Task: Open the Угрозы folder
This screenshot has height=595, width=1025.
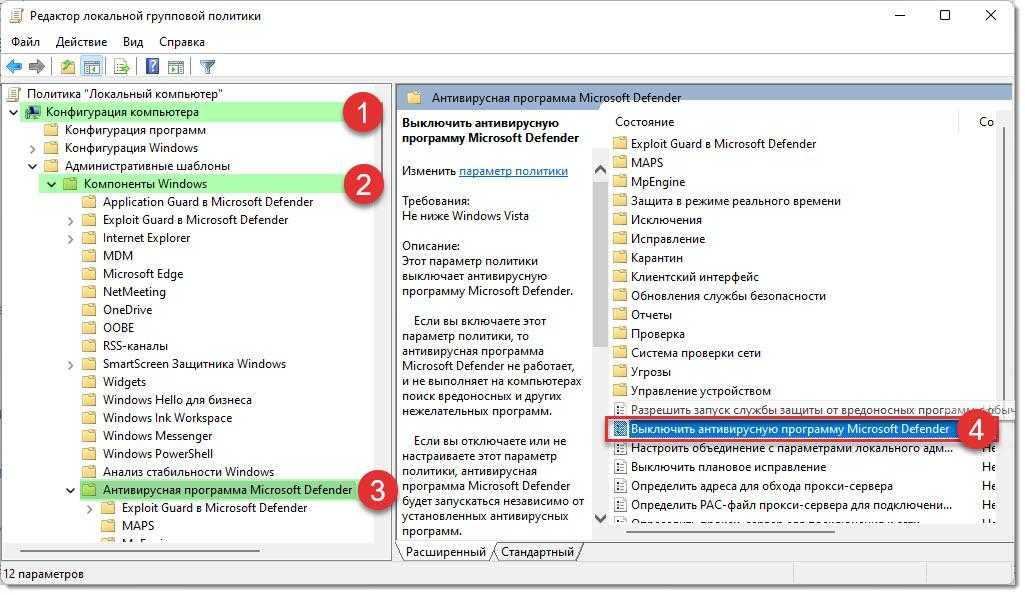Action: pyautogui.click(x=650, y=371)
